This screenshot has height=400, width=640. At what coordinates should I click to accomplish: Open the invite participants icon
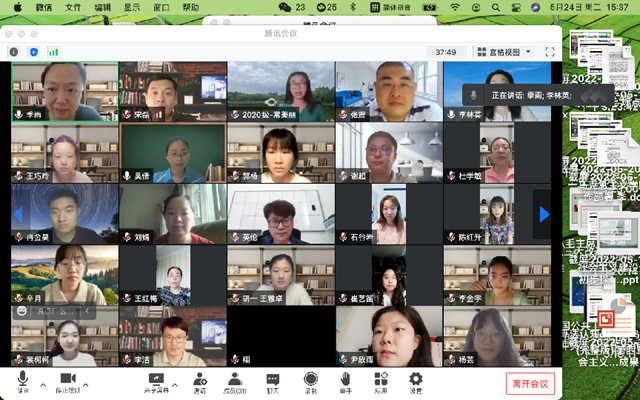point(200,381)
